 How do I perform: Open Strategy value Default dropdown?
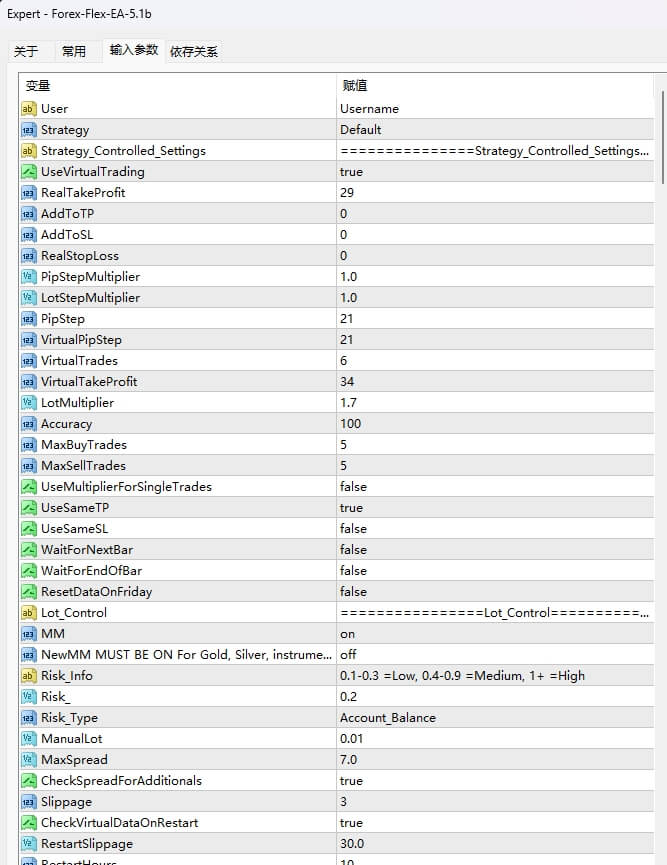click(x=495, y=130)
